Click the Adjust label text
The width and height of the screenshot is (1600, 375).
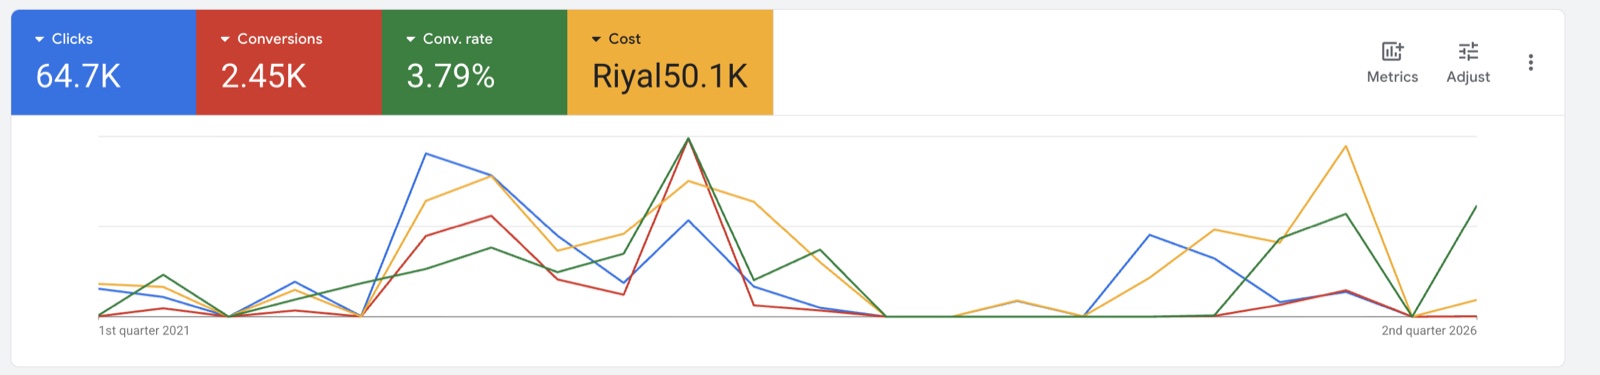click(1468, 77)
